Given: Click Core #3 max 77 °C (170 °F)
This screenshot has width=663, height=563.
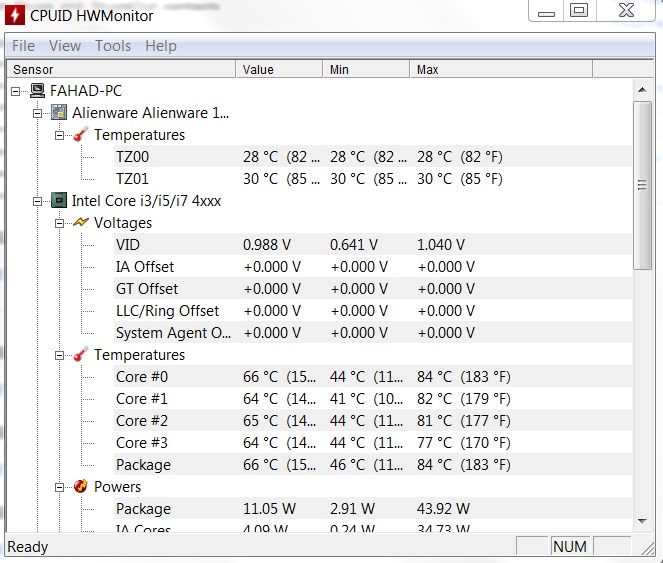Looking at the screenshot, I should coord(463,442).
